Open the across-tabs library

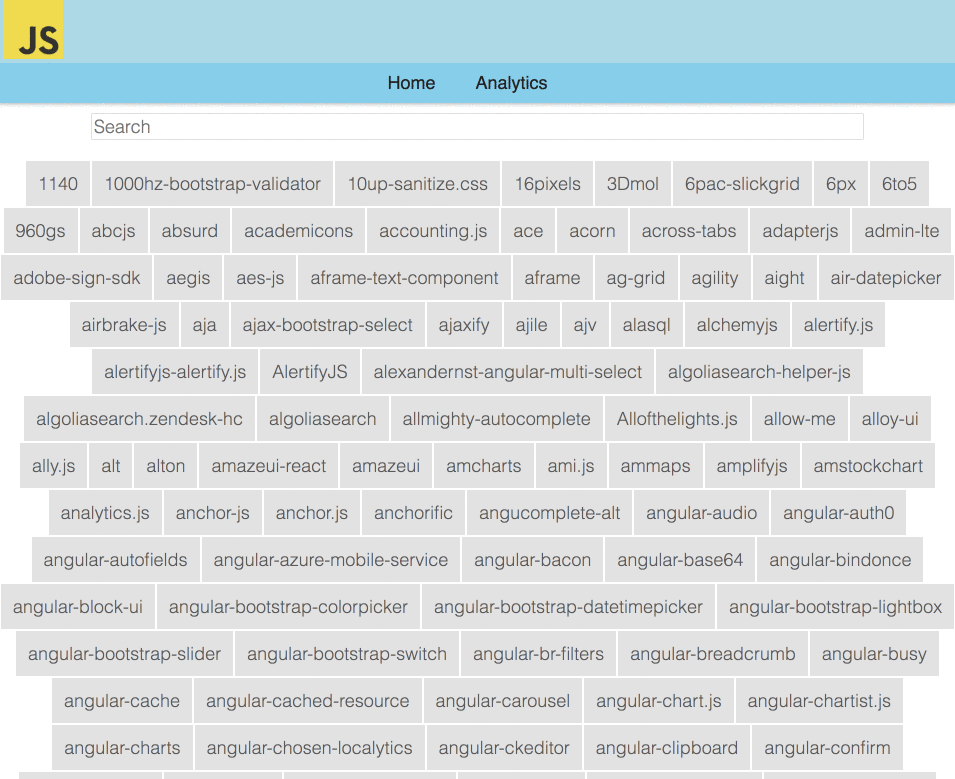689,231
